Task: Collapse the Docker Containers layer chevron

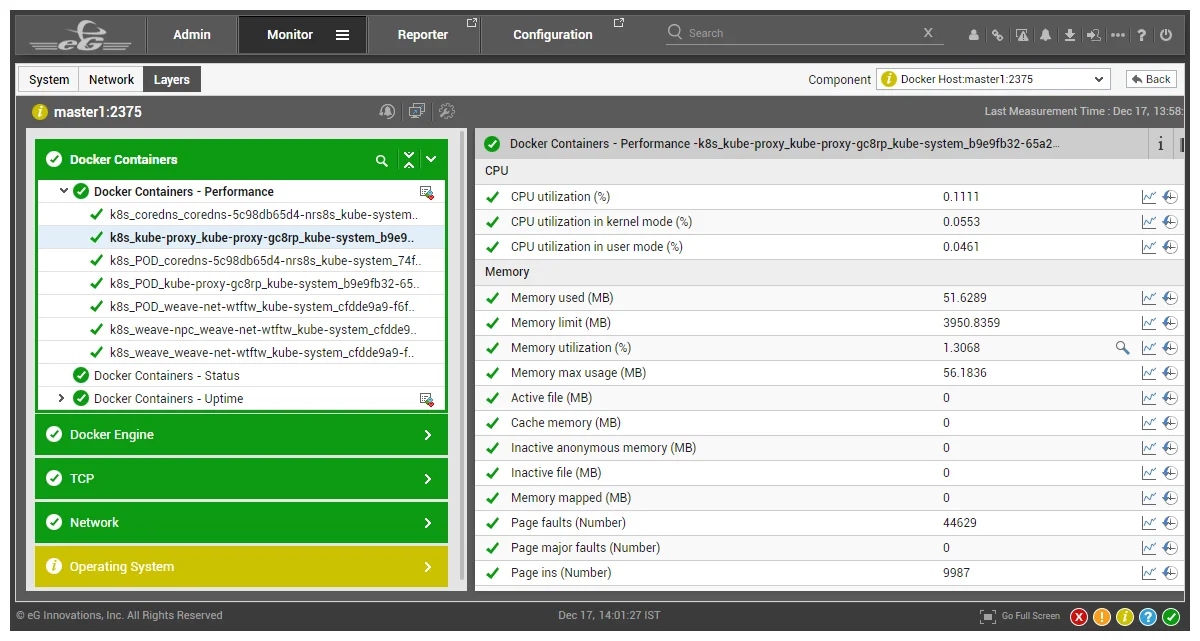Action: click(431, 159)
